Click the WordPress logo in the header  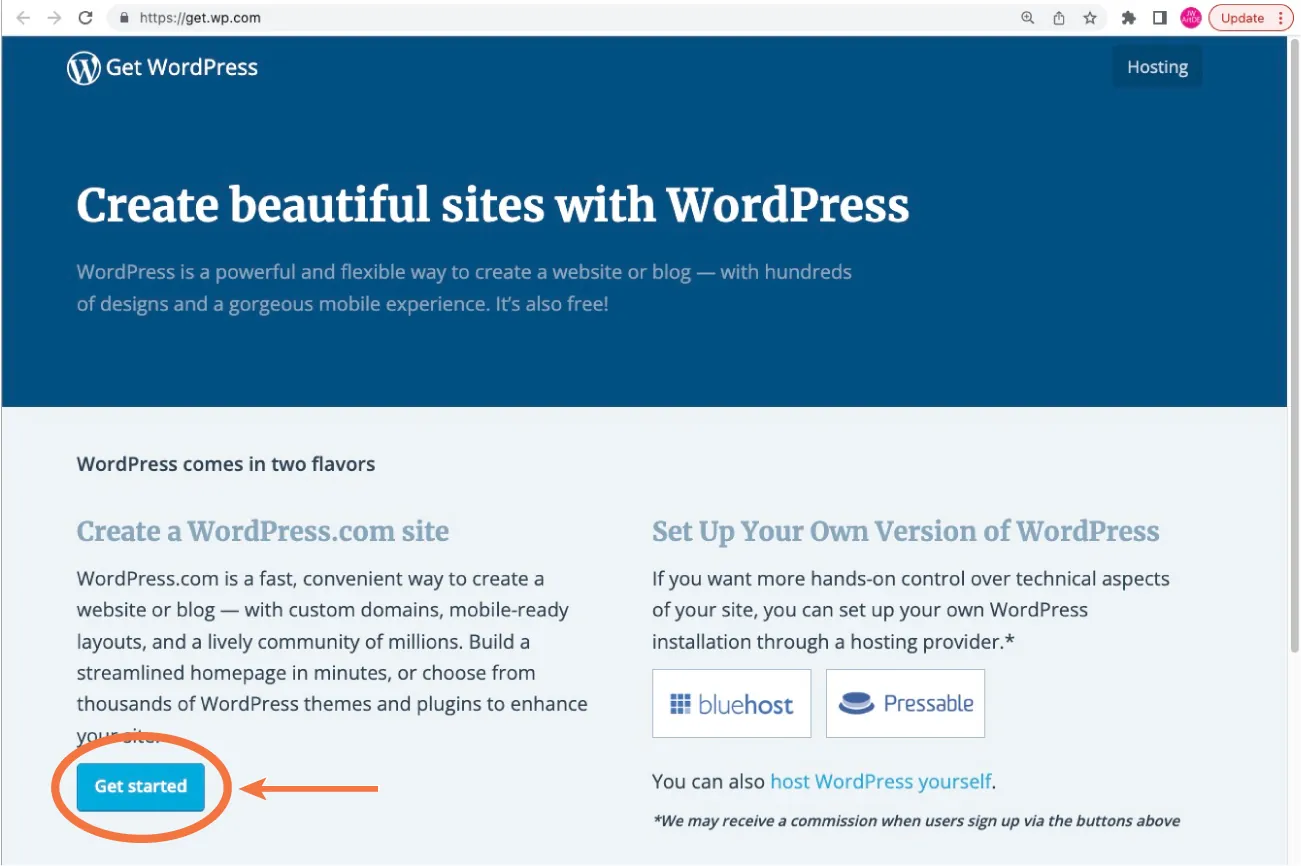click(84, 67)
